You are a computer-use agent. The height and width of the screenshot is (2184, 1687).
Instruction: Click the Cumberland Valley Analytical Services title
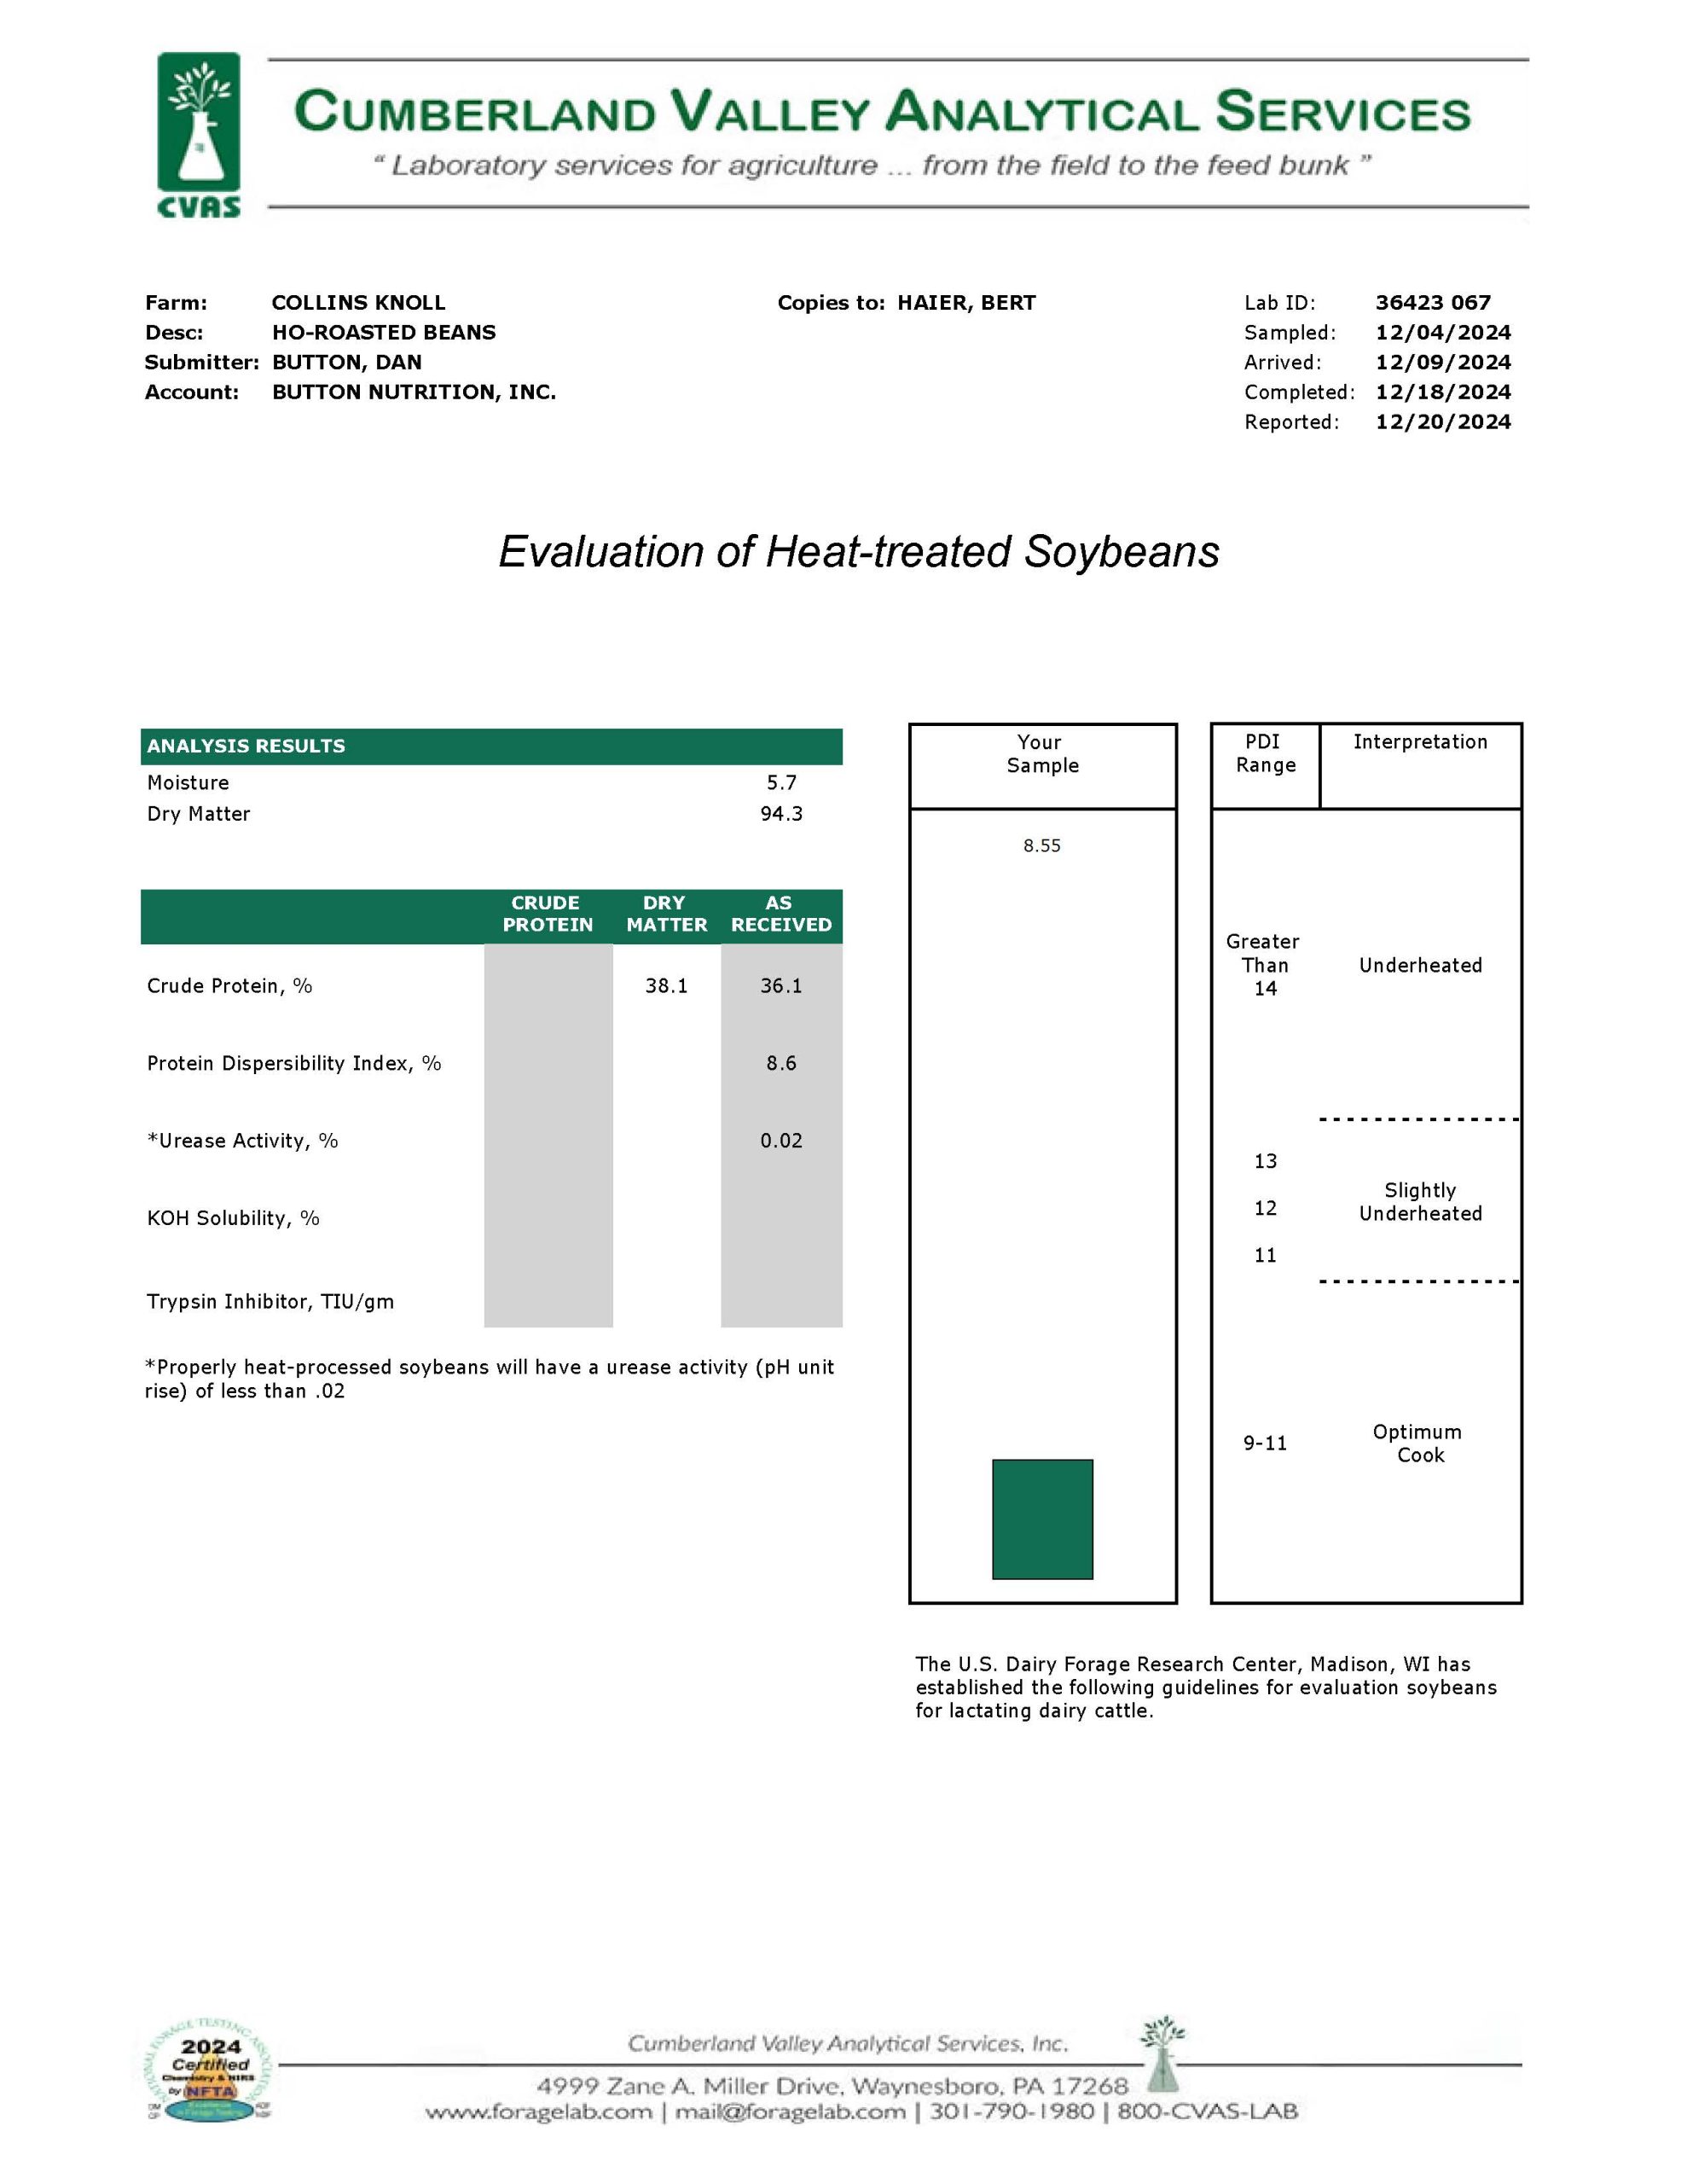click(882, 111)
